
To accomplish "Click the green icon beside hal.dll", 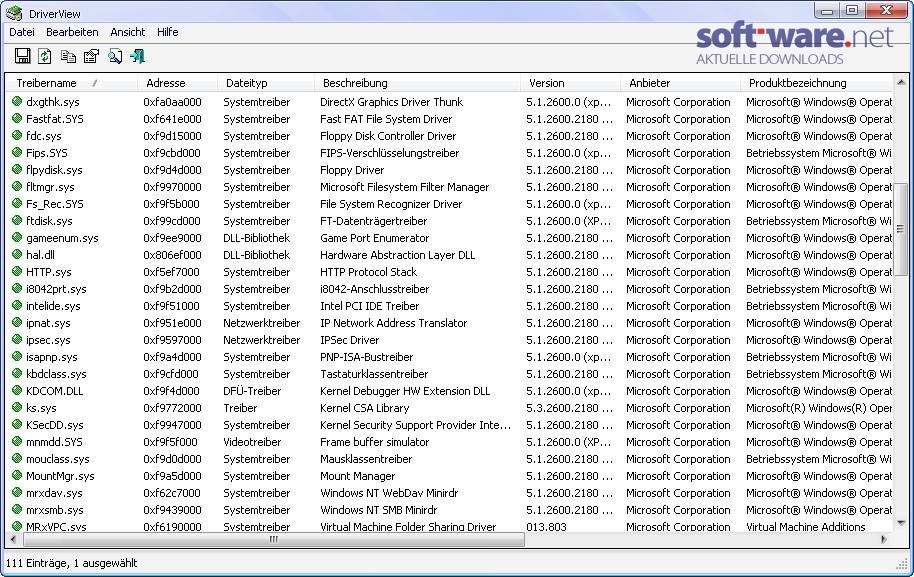I will 17,254.
